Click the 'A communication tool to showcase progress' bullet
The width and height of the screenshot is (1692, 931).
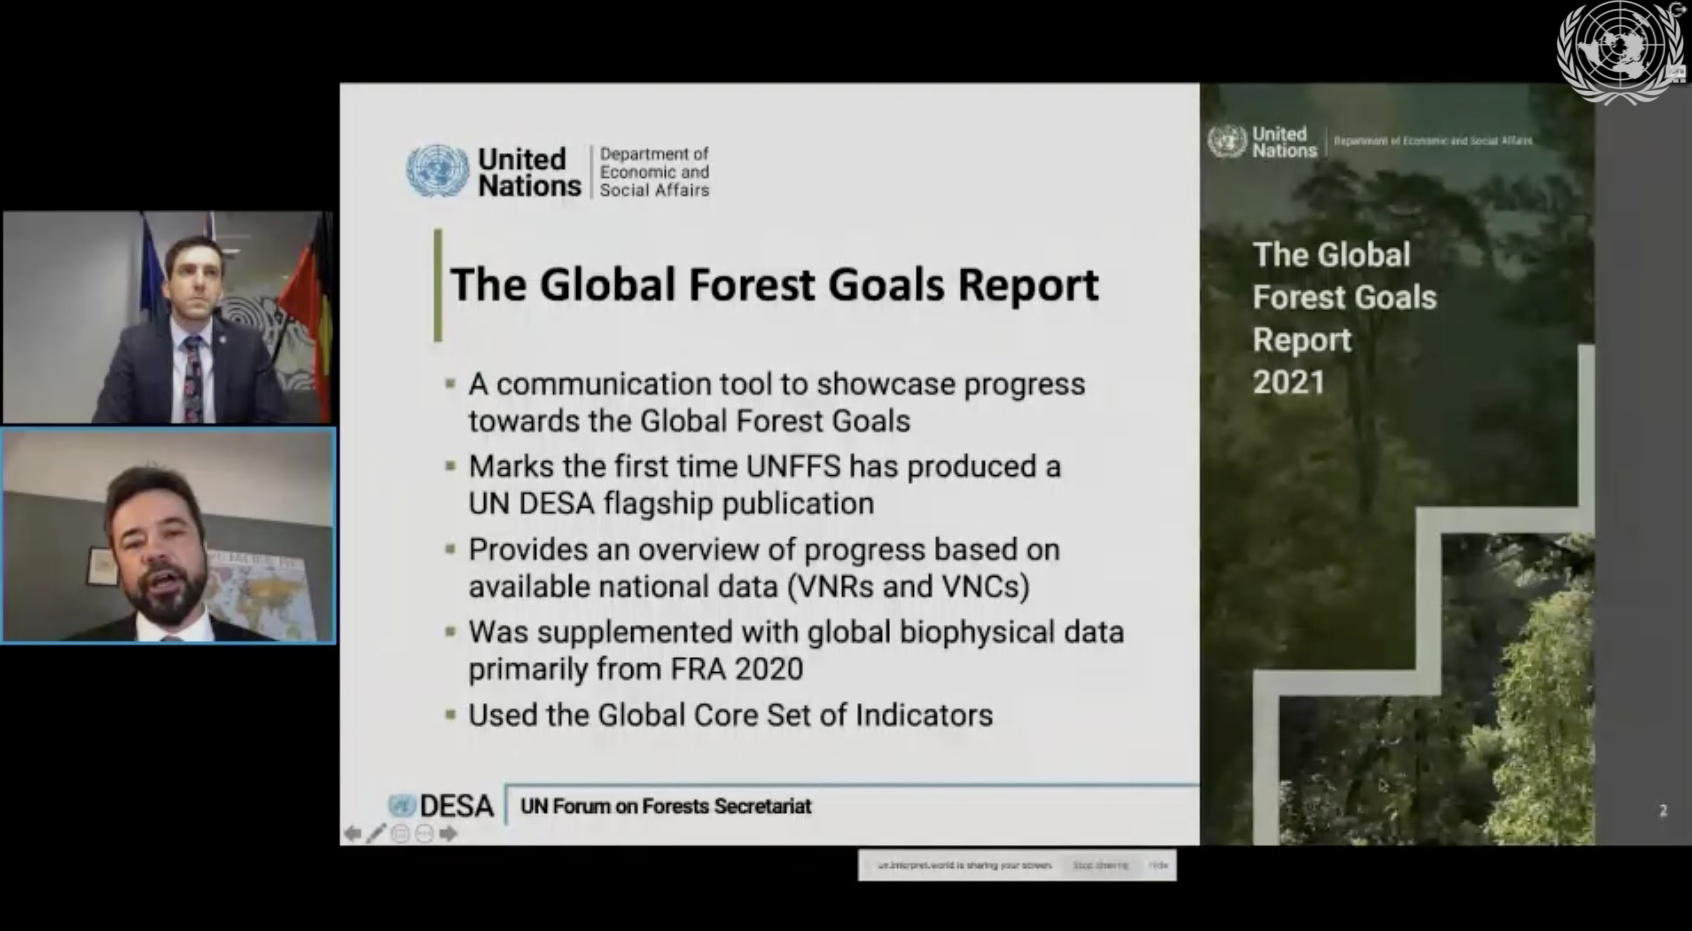point(776,402)
